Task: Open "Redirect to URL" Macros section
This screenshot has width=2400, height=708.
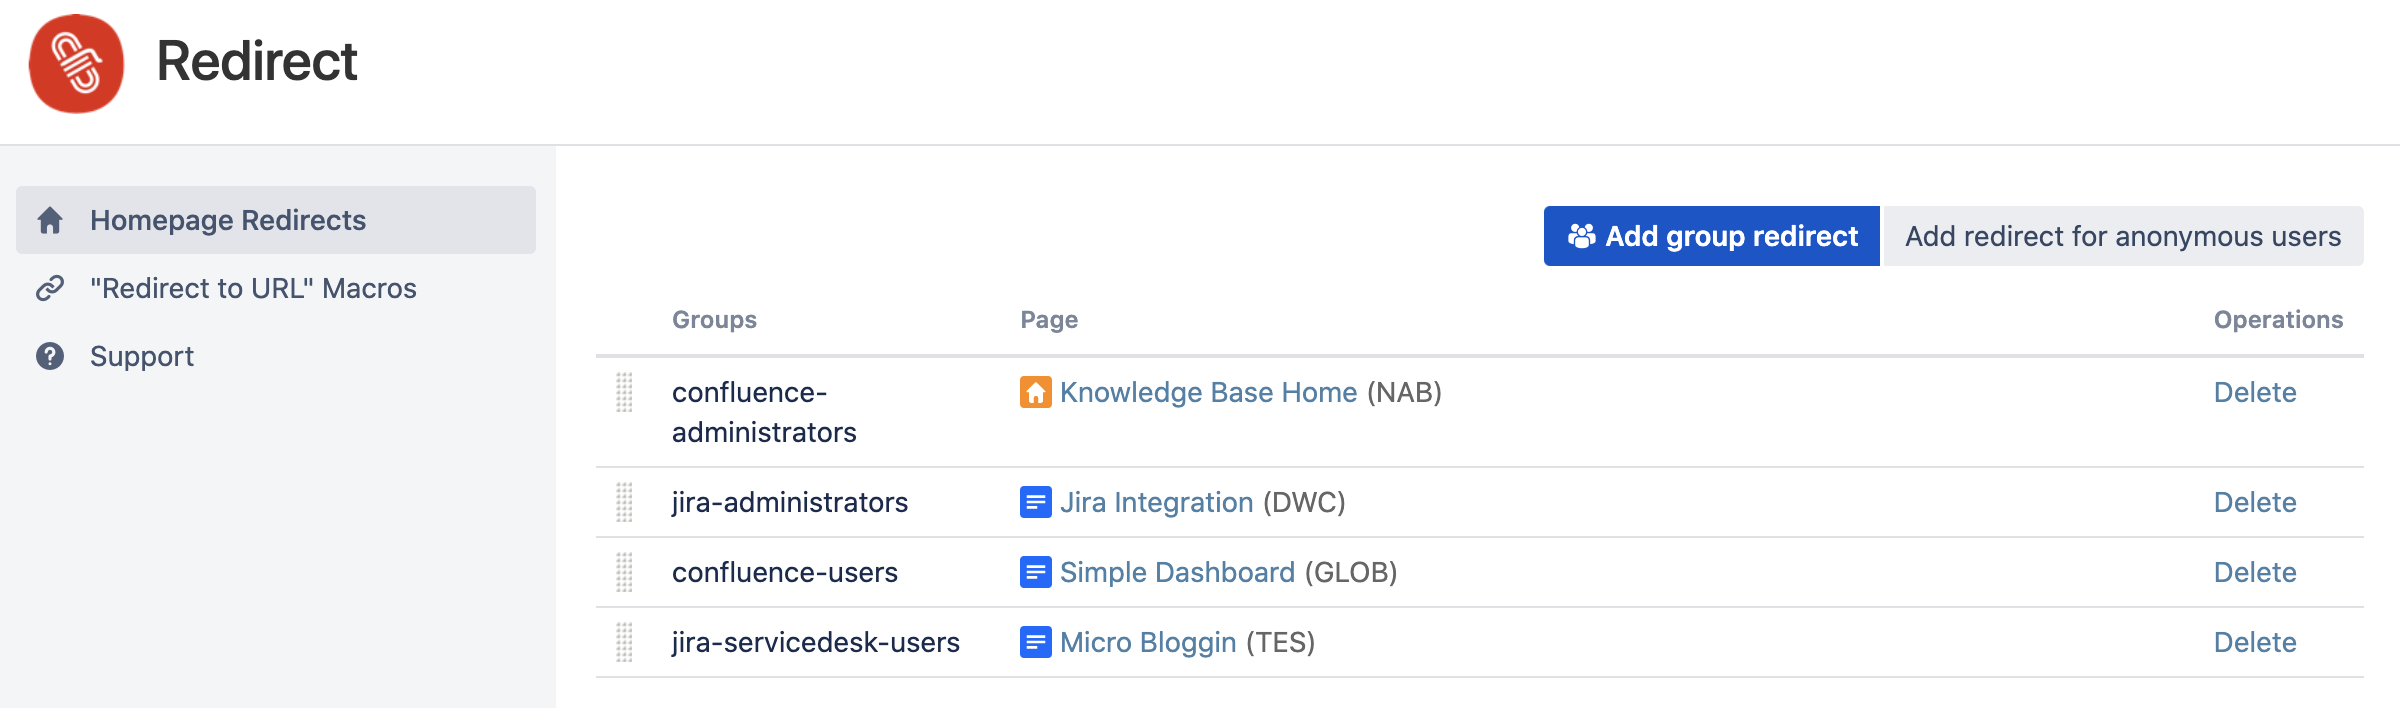Action: coord(253,288)
